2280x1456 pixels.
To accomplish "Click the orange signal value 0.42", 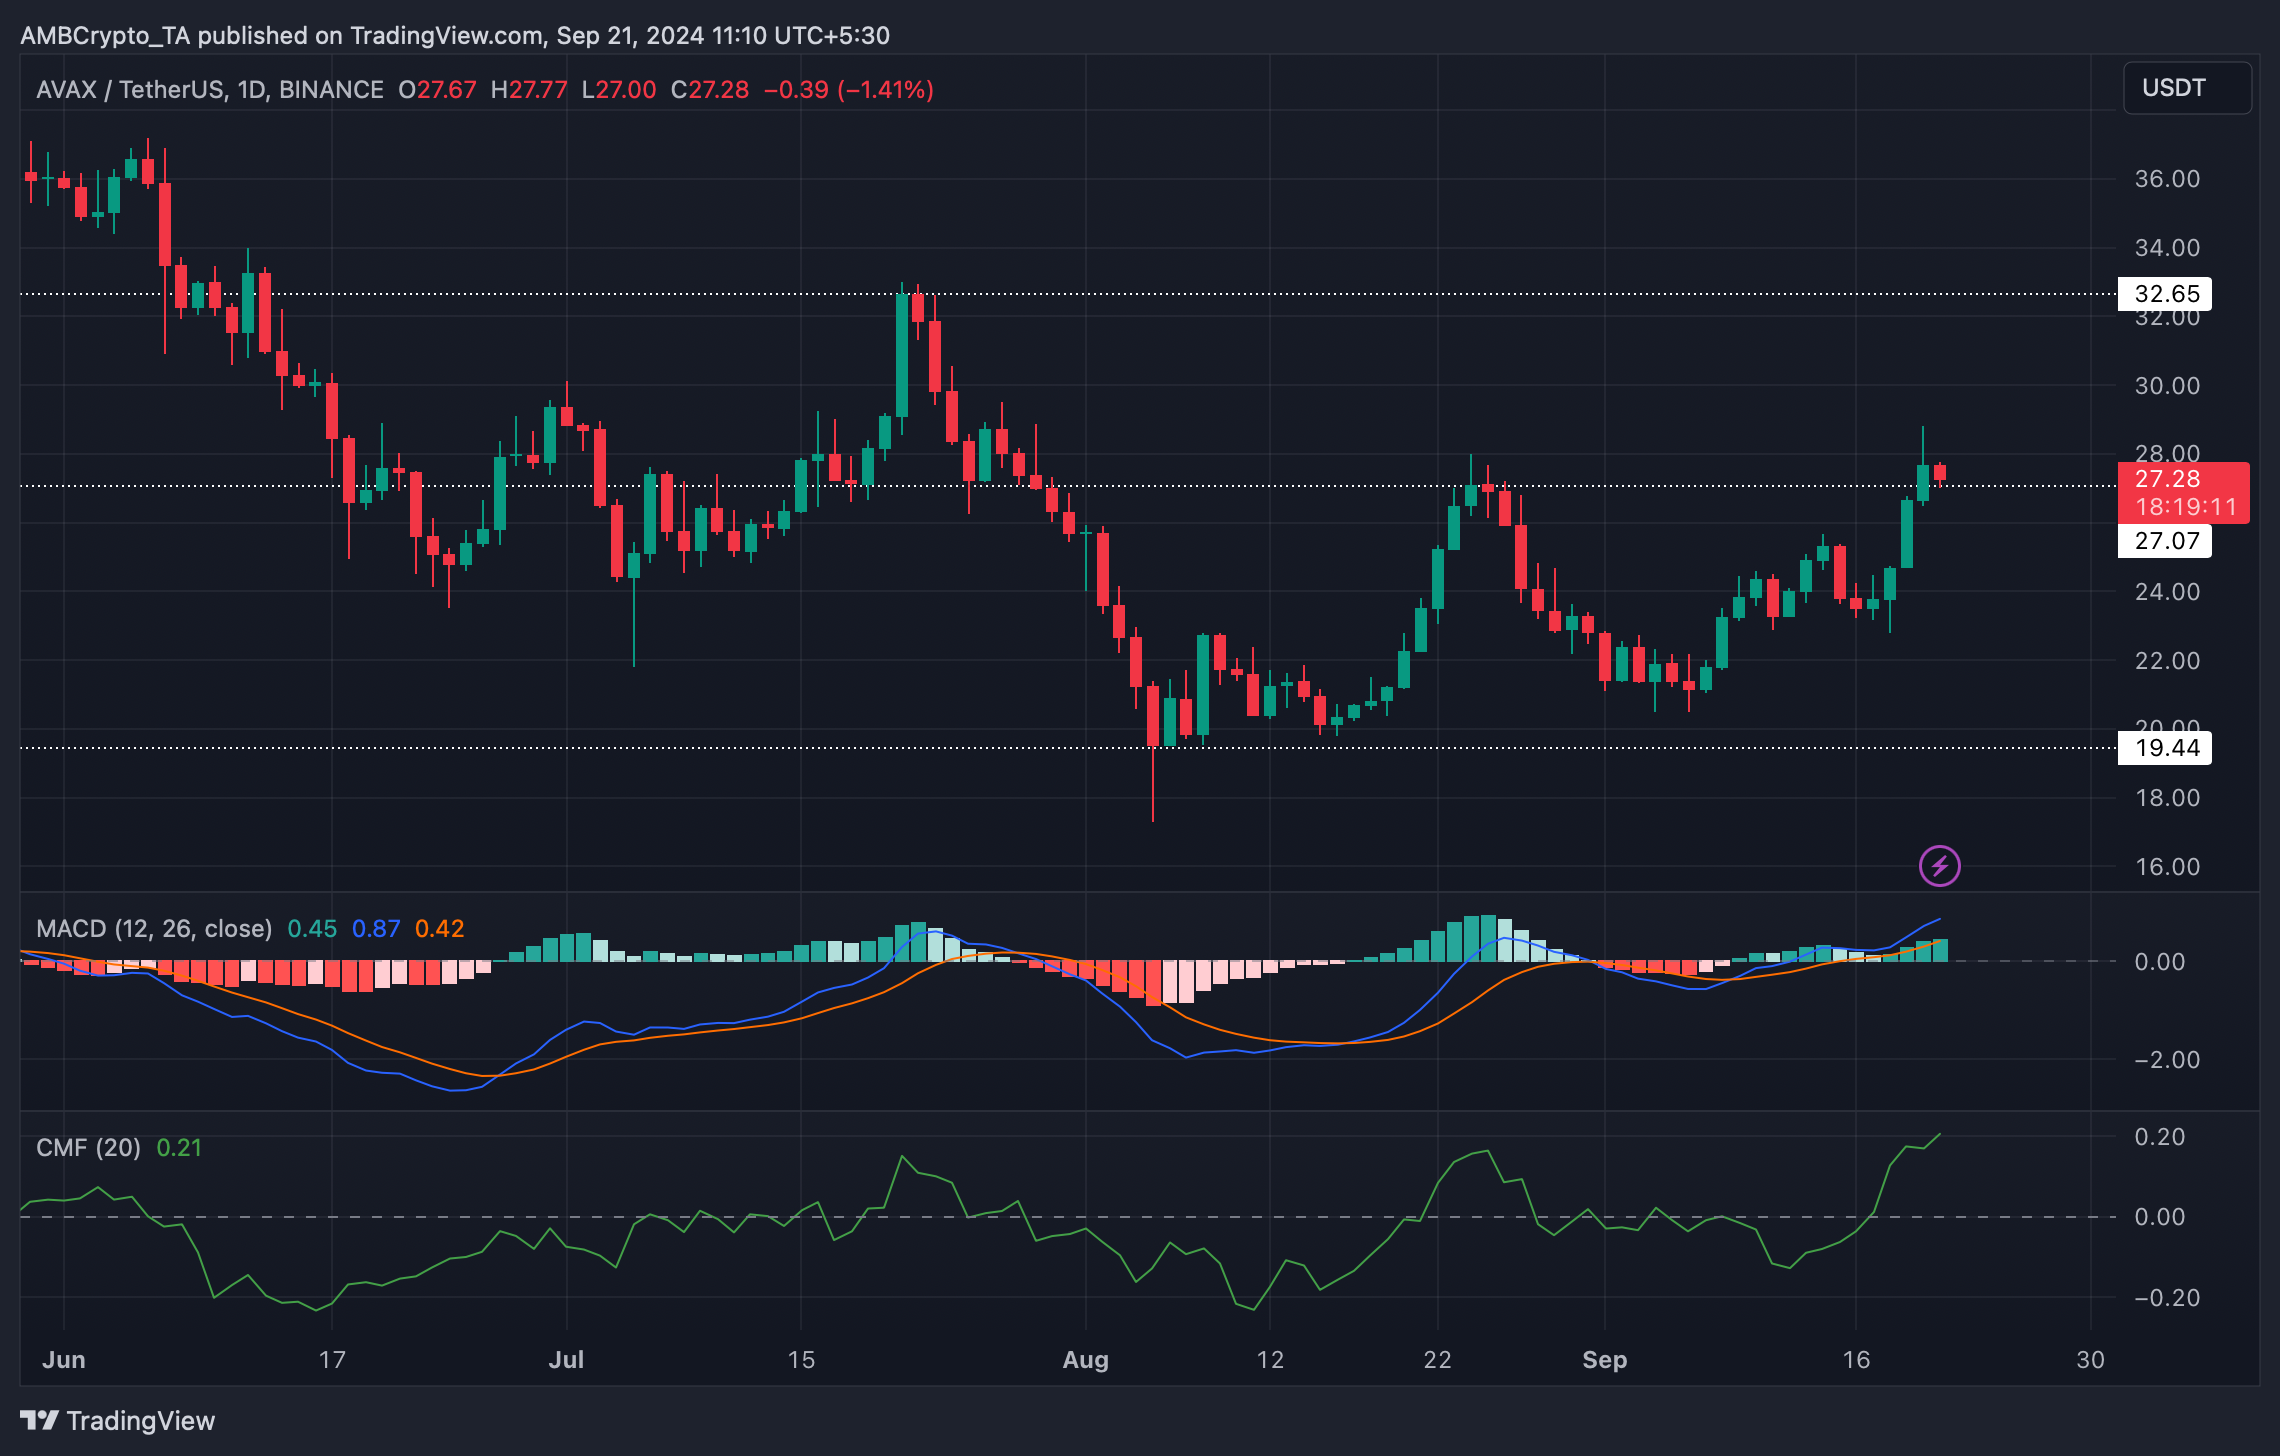I will [x=440, y=929].
